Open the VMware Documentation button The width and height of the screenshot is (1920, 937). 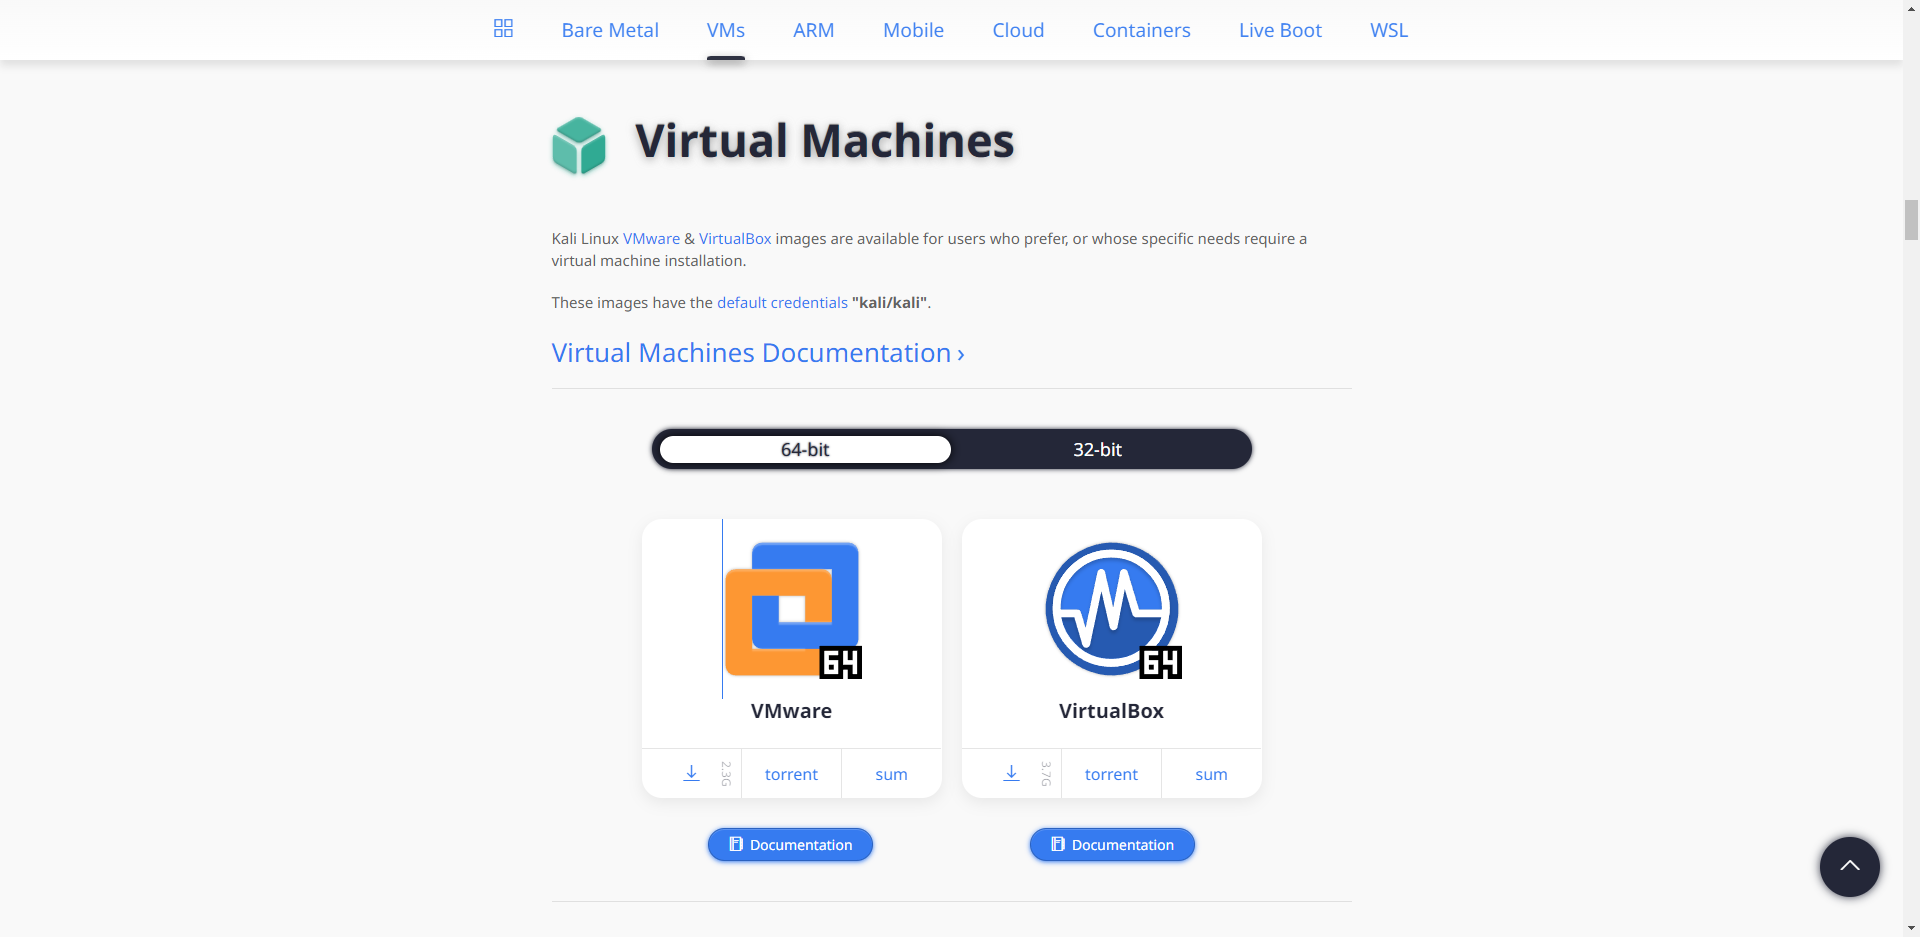pyautogui.click(x=790, y=845)
